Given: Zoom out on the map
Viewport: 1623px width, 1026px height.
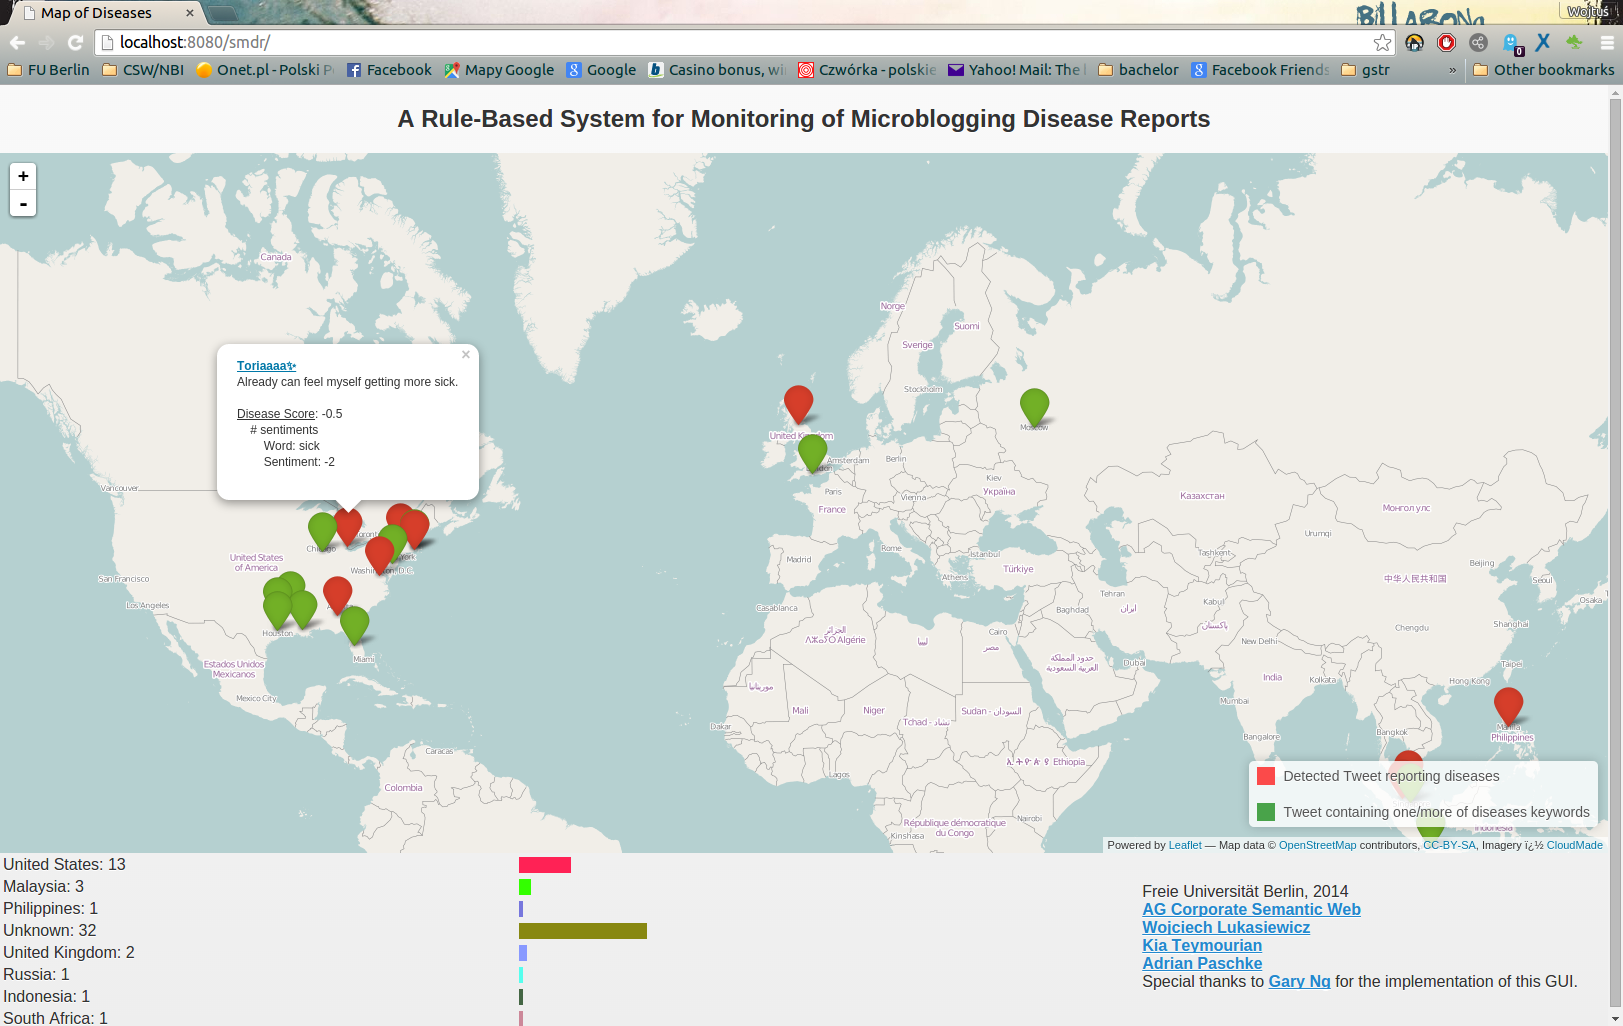Looking at the screenshot, I should click(23, 204).
